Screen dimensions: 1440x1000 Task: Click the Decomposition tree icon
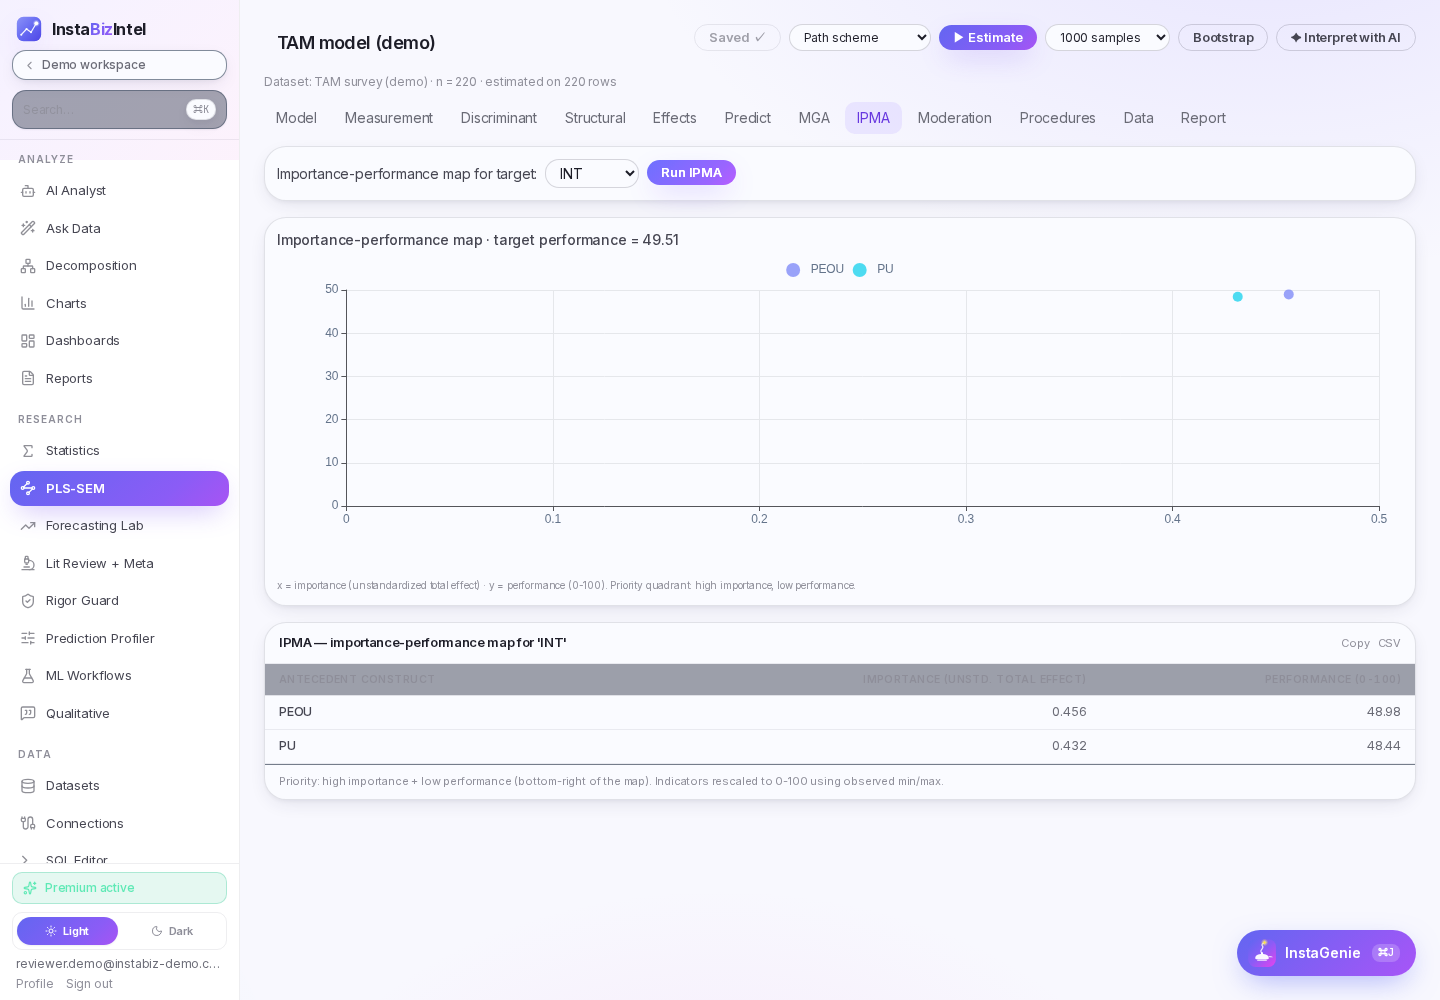(28, 266)
